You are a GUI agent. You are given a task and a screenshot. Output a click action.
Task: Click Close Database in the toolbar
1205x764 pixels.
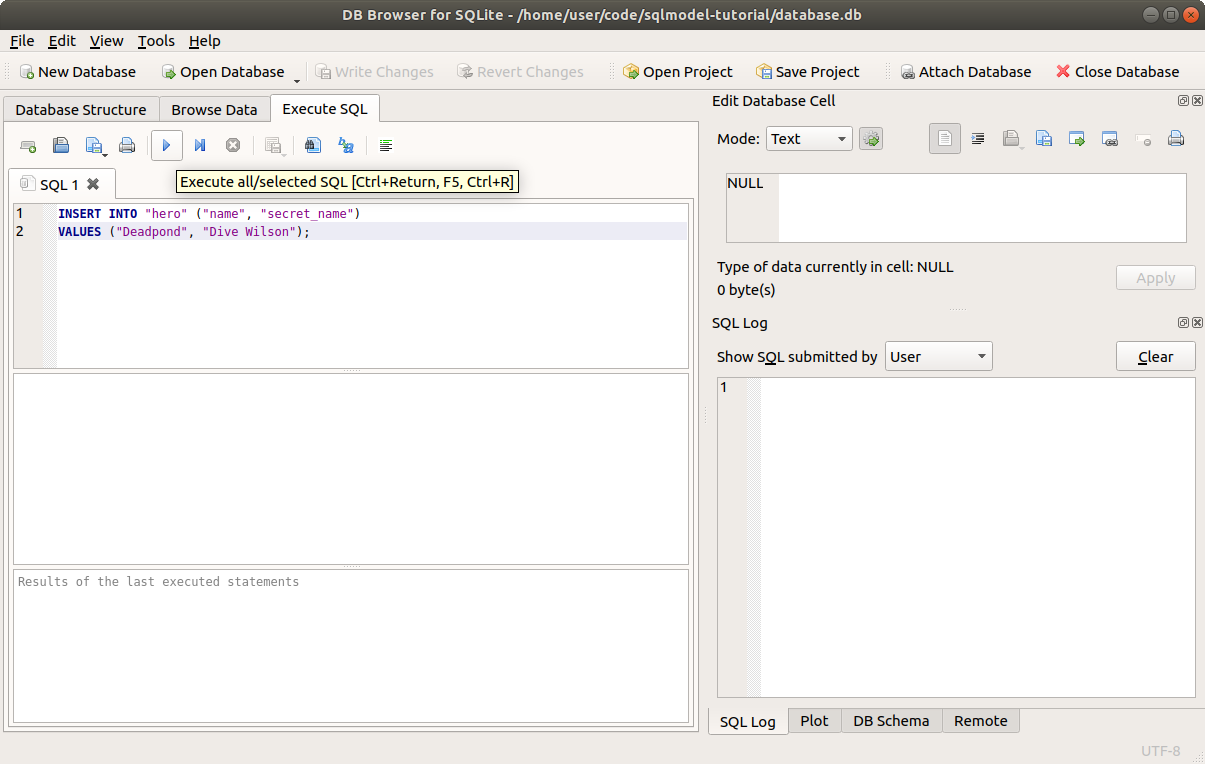[1117, 72]
